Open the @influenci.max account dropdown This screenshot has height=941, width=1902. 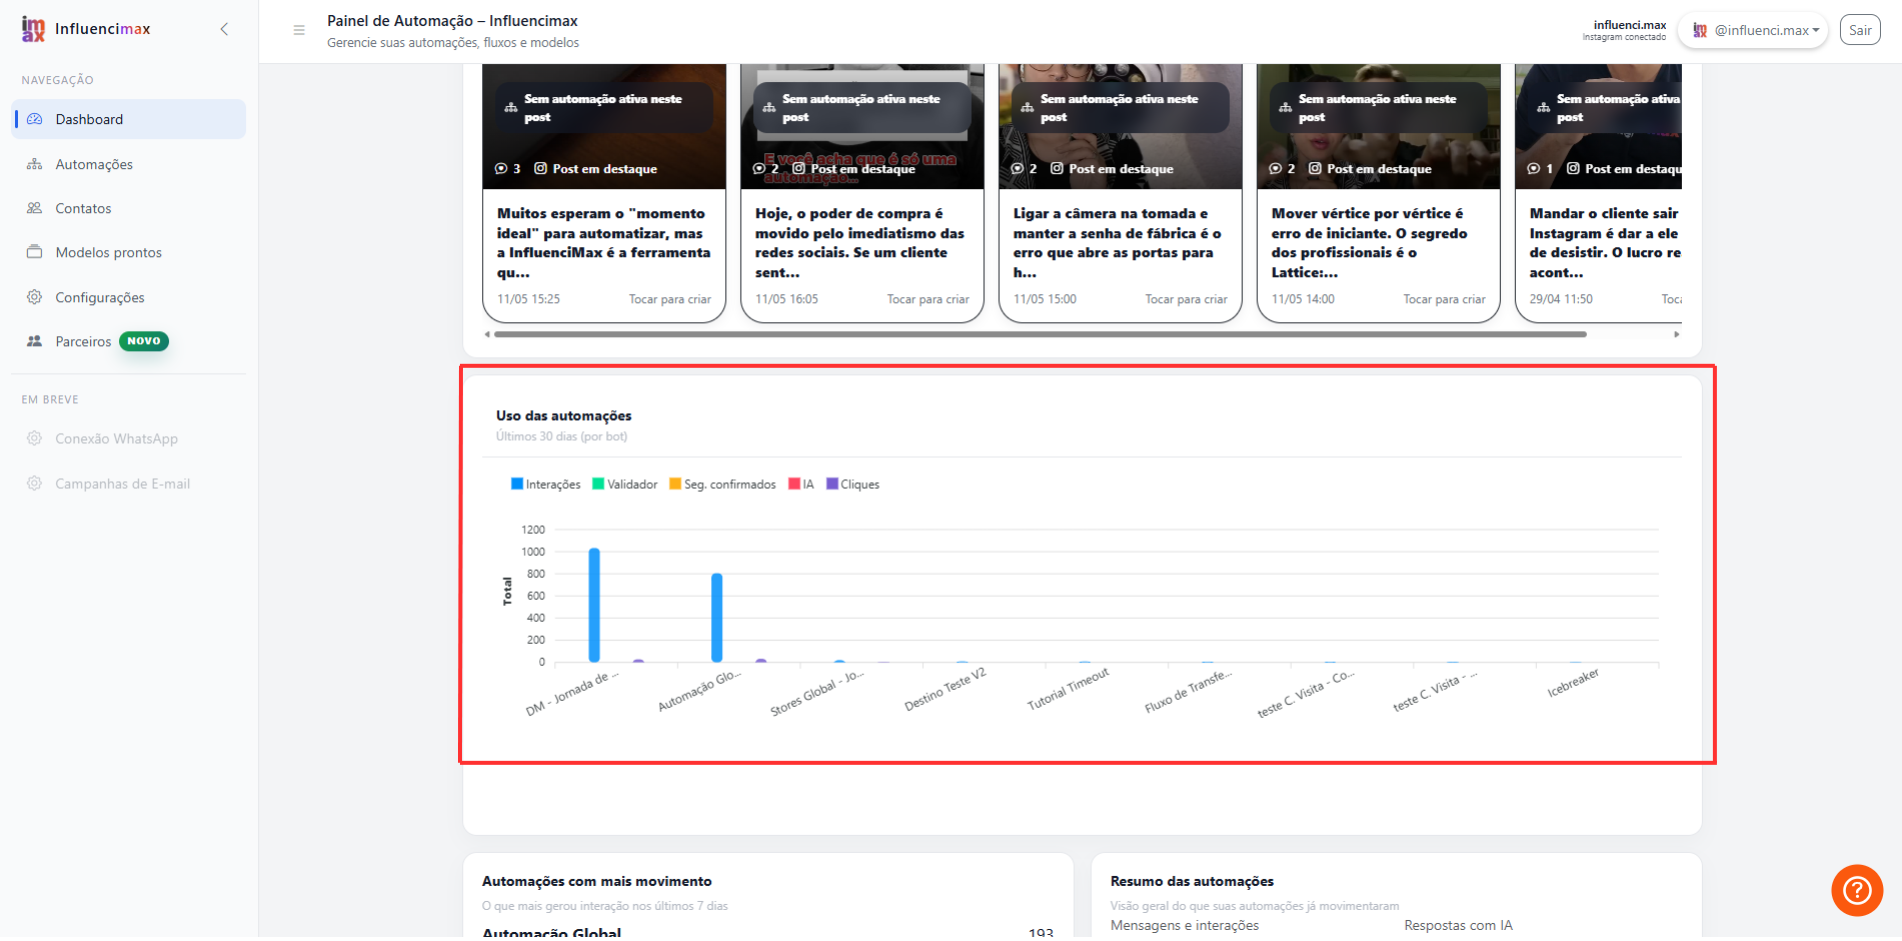pos(1753,30)
